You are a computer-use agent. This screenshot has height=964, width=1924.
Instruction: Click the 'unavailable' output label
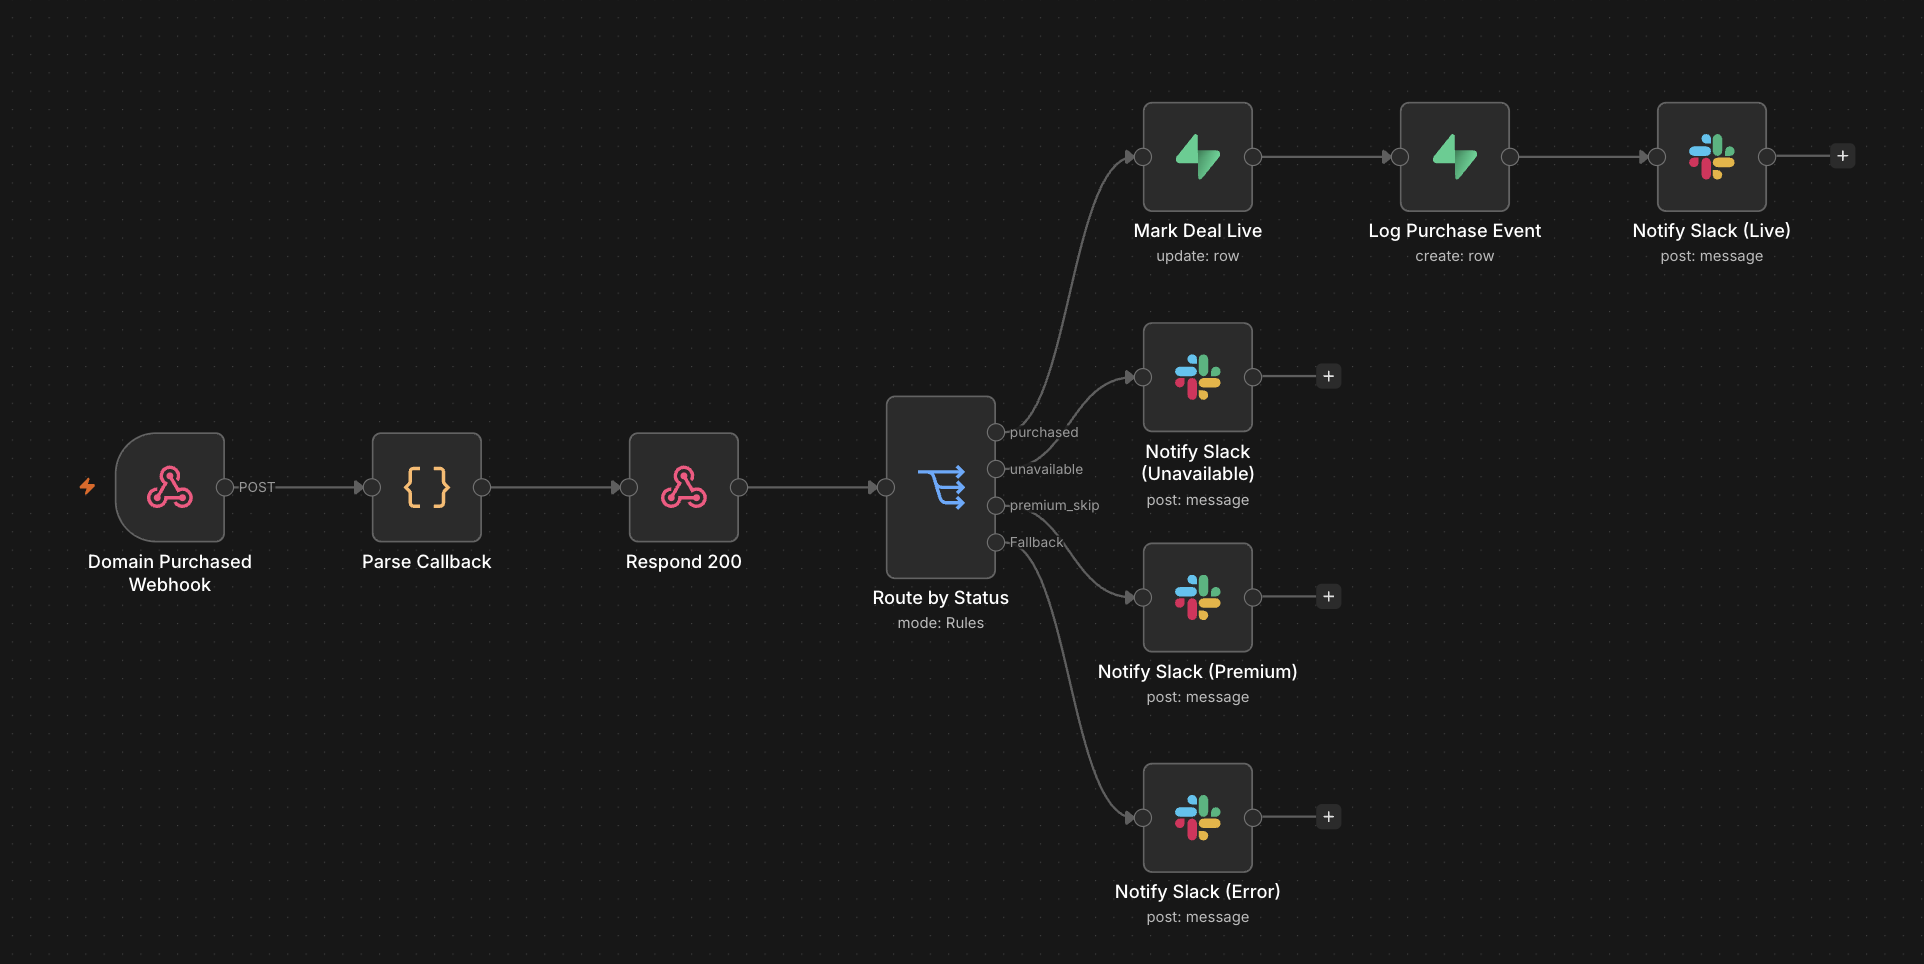pyautogui.click(x=1046, y=469)
